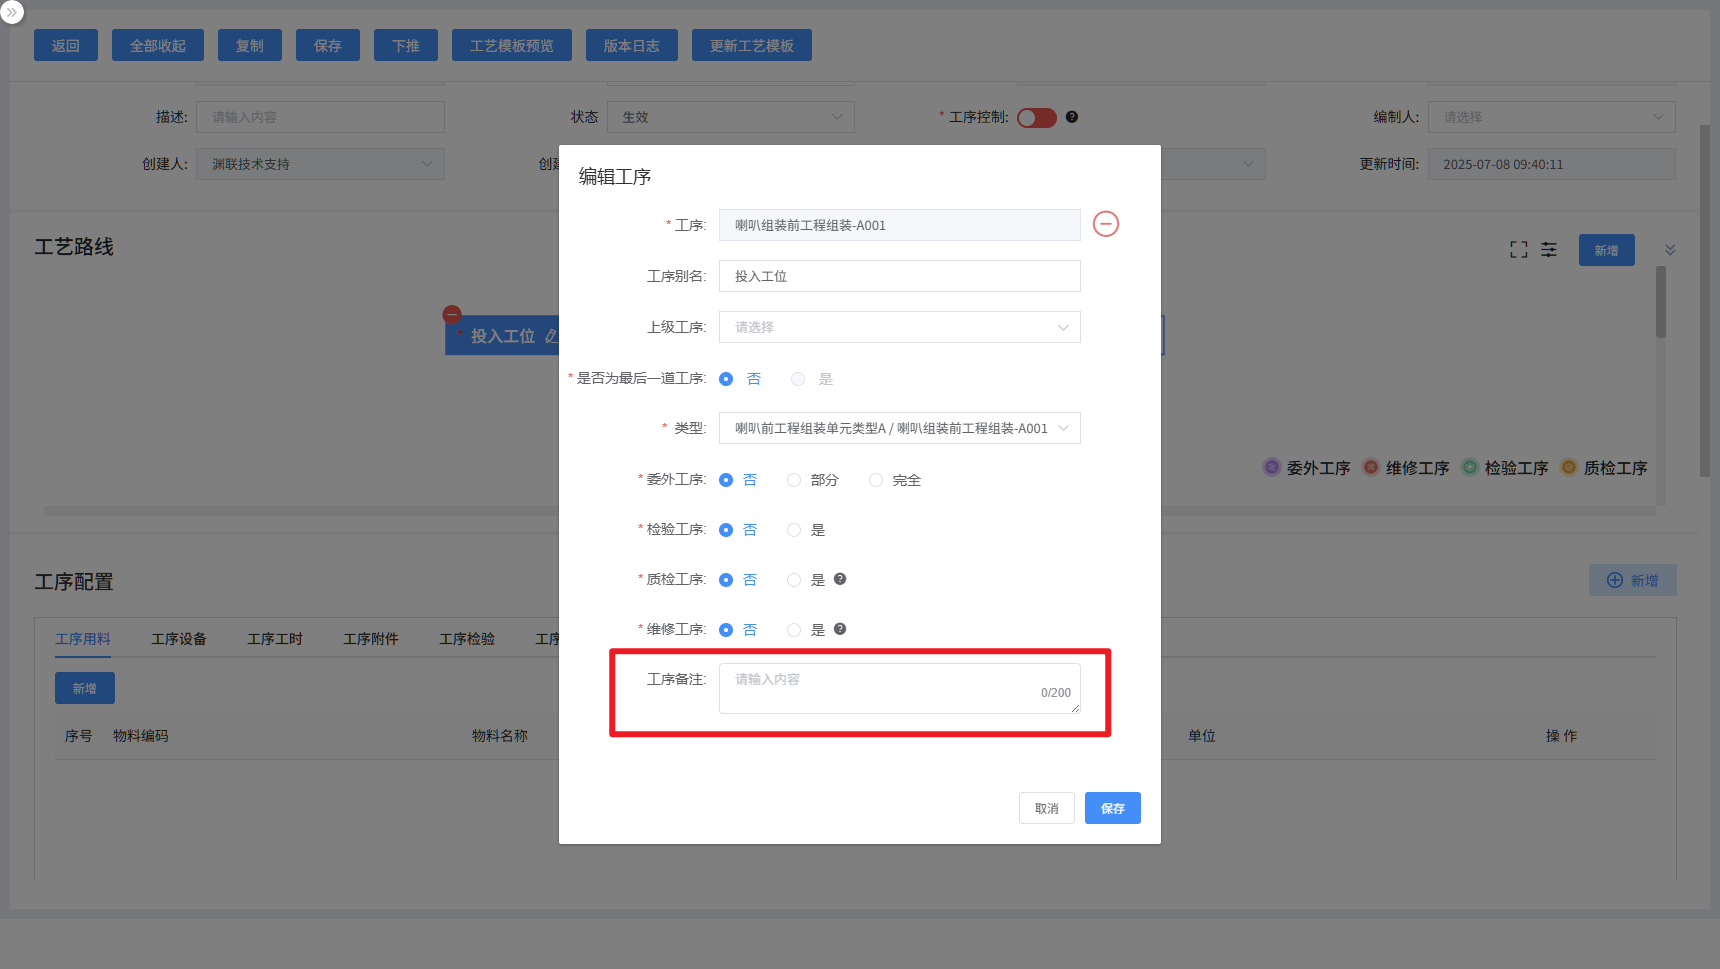Screen dimensions: 1720x969
Task: Click the page vertical scrollbar on right
Action: tap(1705, 300)
